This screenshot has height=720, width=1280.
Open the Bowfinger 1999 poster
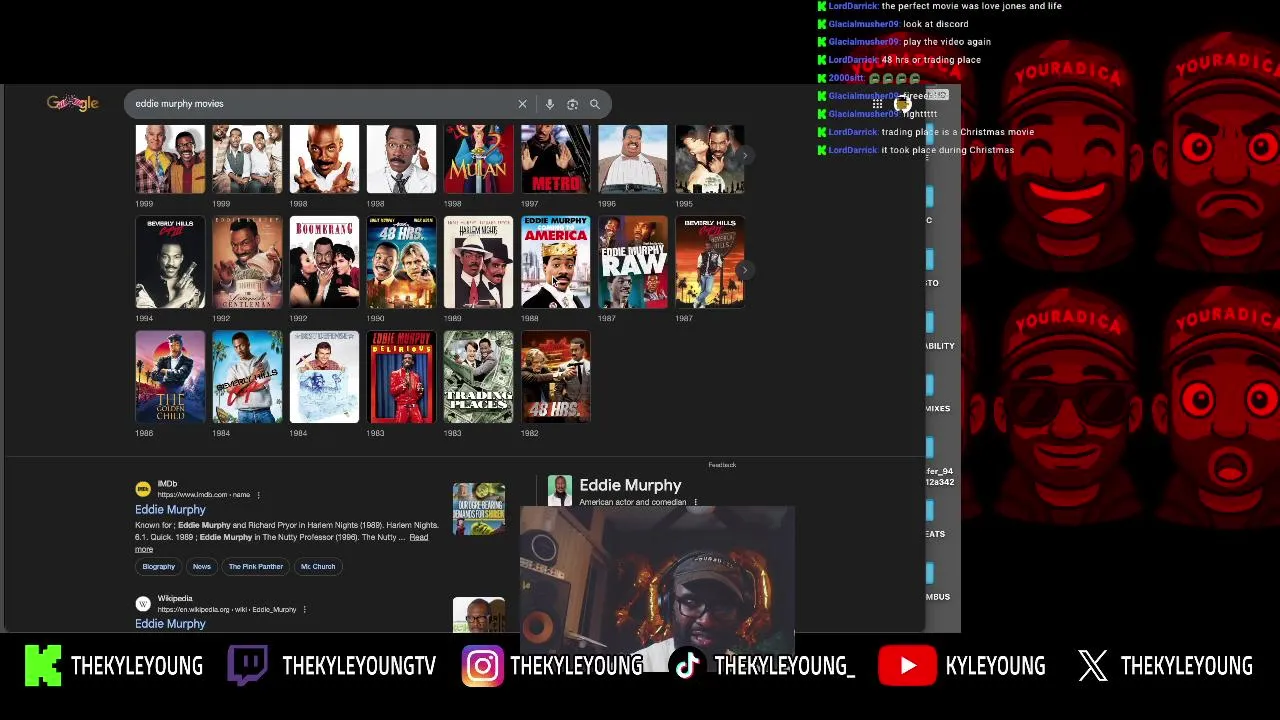click(x=170, y=159)
